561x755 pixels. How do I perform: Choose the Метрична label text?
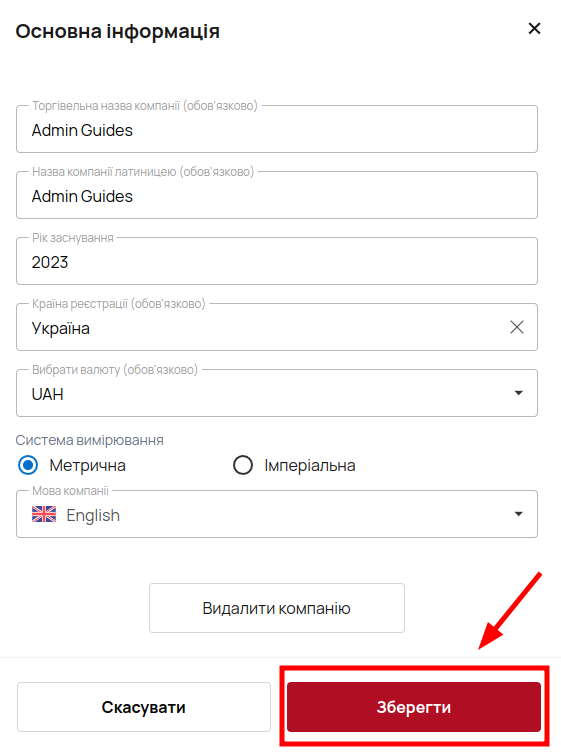point(88,466)
